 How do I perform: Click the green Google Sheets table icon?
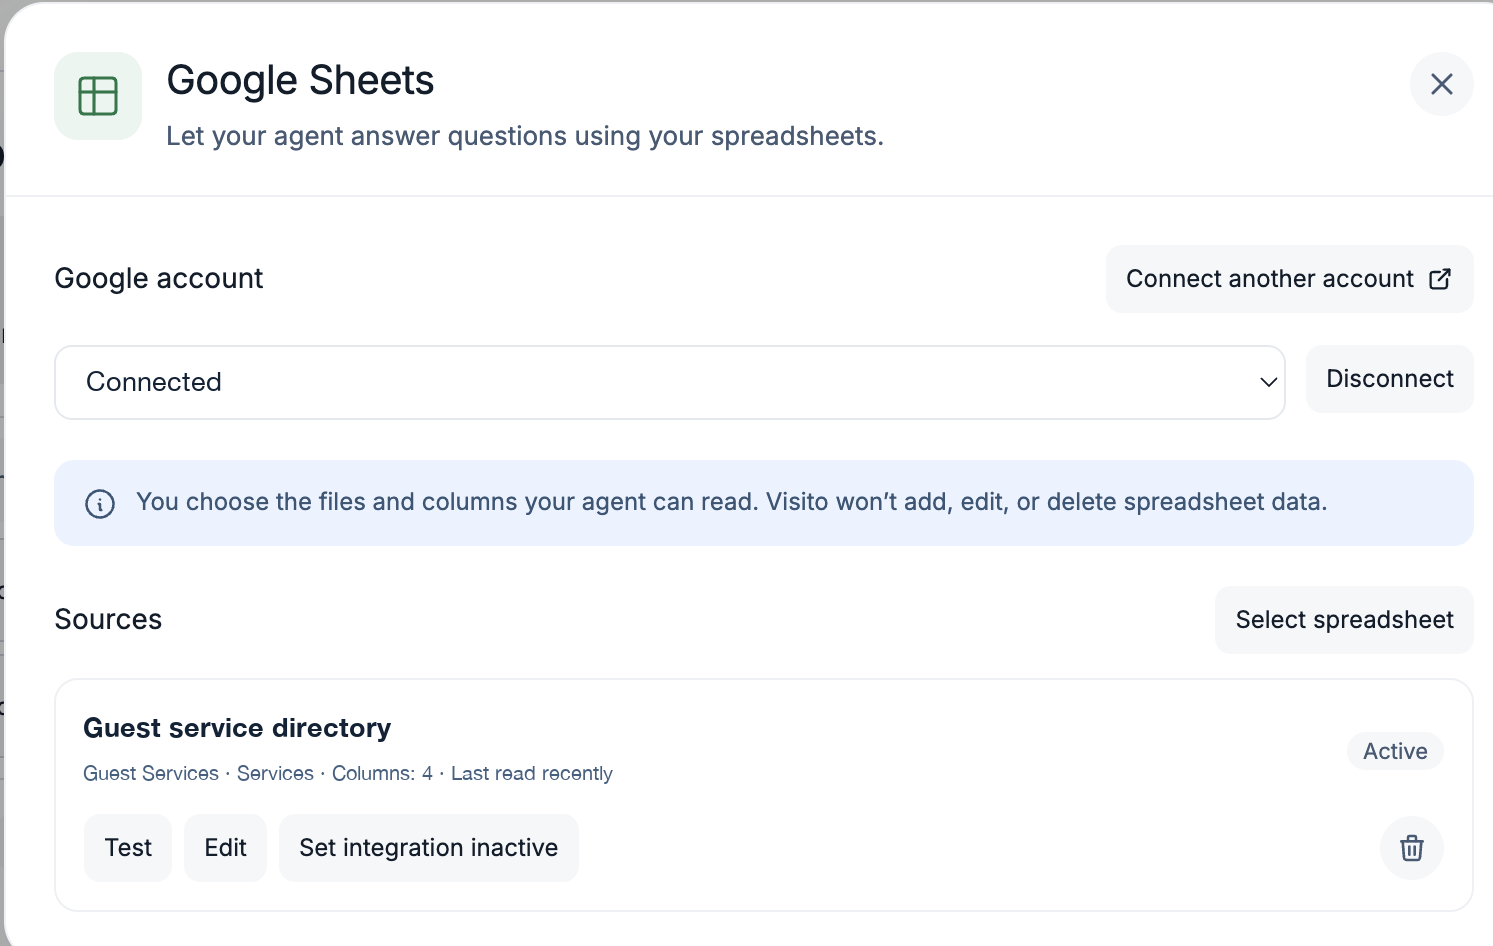tap(98, 96)
